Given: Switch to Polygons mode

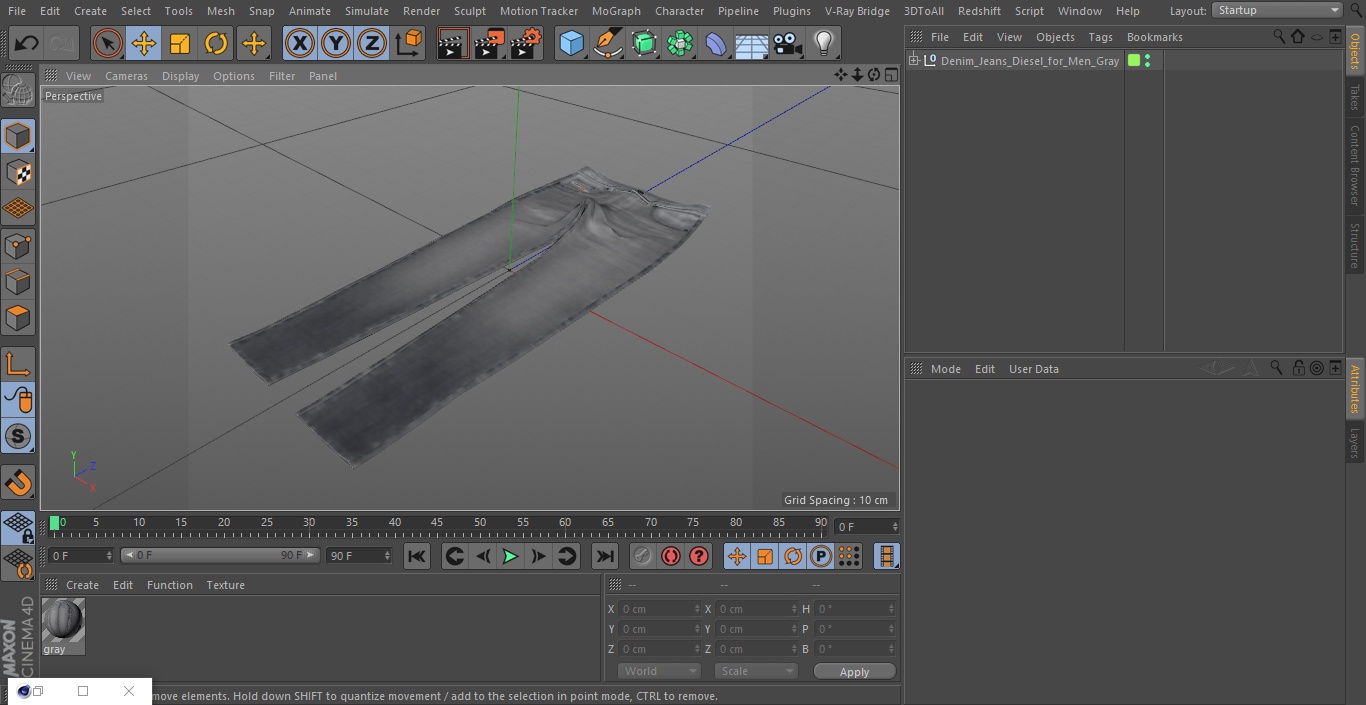Looking at the screenshot, I should click(x=18, y=318).
